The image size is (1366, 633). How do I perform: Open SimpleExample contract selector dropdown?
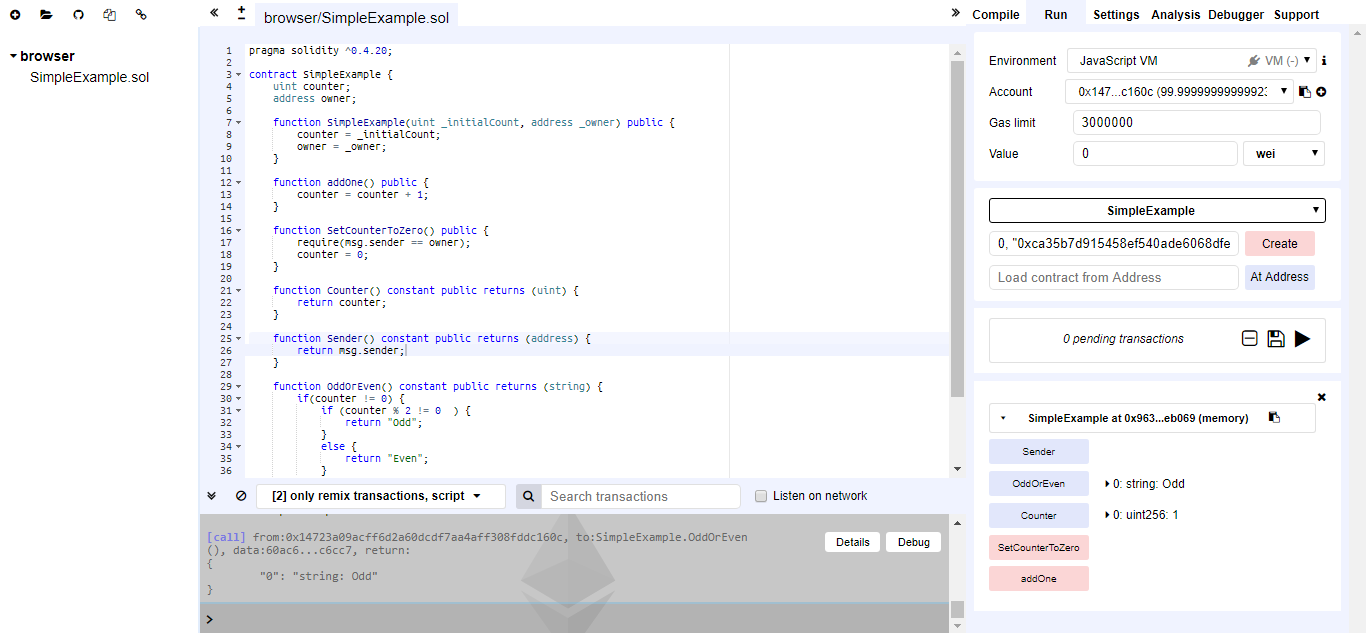pos(1157,211)
